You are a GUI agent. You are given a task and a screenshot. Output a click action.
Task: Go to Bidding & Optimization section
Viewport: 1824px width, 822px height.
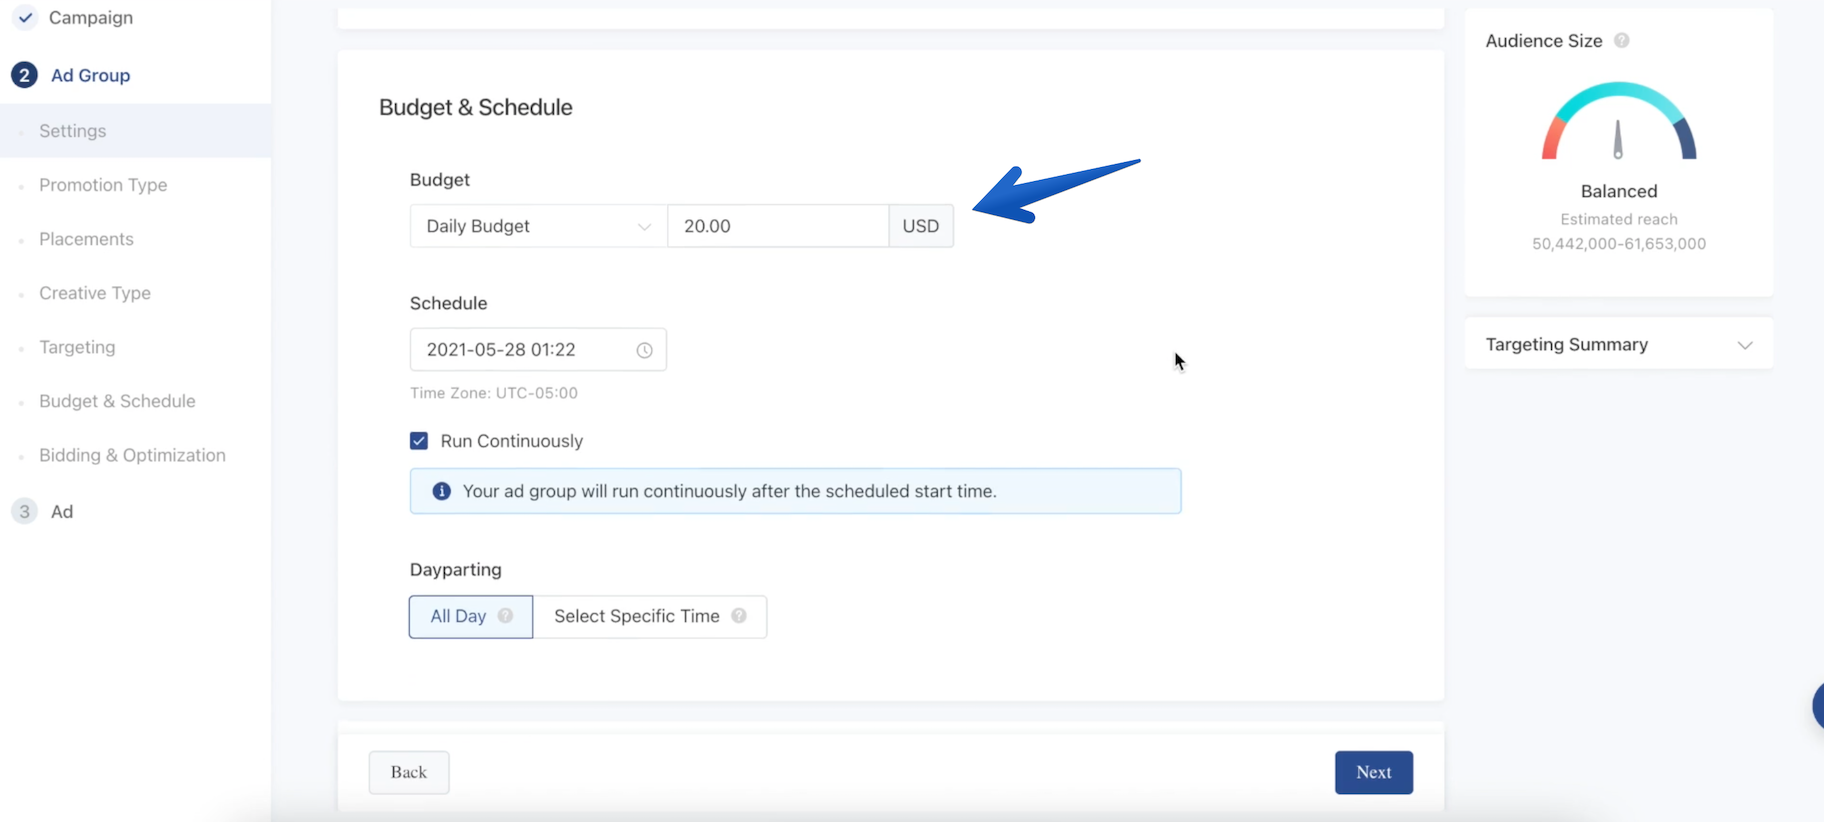(x=132, y=455)
